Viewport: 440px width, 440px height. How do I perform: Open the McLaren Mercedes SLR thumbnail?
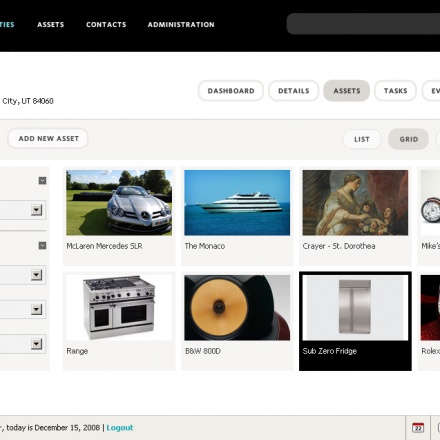(119, 203)
